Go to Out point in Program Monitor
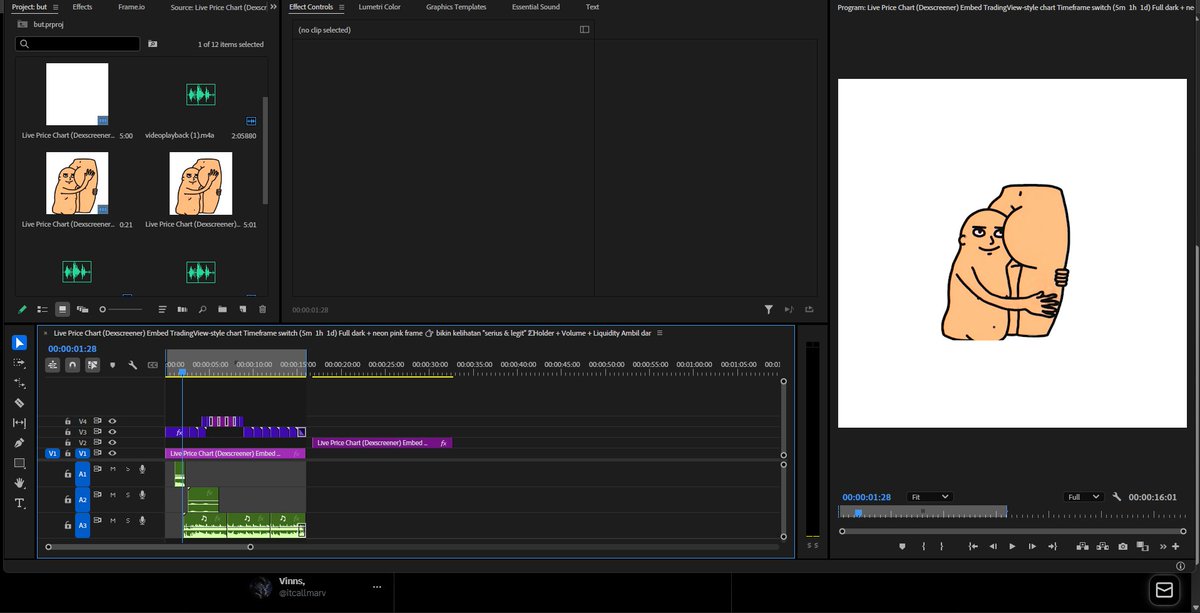Viewport: 1200px width, 613px height. coord(1052,546)
